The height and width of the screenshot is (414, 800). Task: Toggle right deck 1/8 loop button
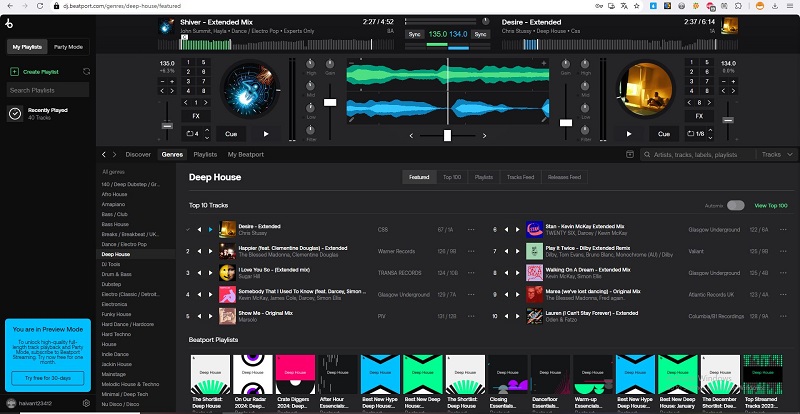[695, 134]
